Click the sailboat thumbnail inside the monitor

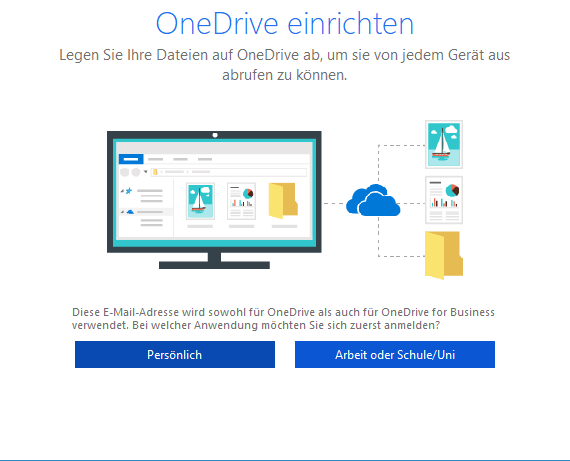(x=200, y=201)
